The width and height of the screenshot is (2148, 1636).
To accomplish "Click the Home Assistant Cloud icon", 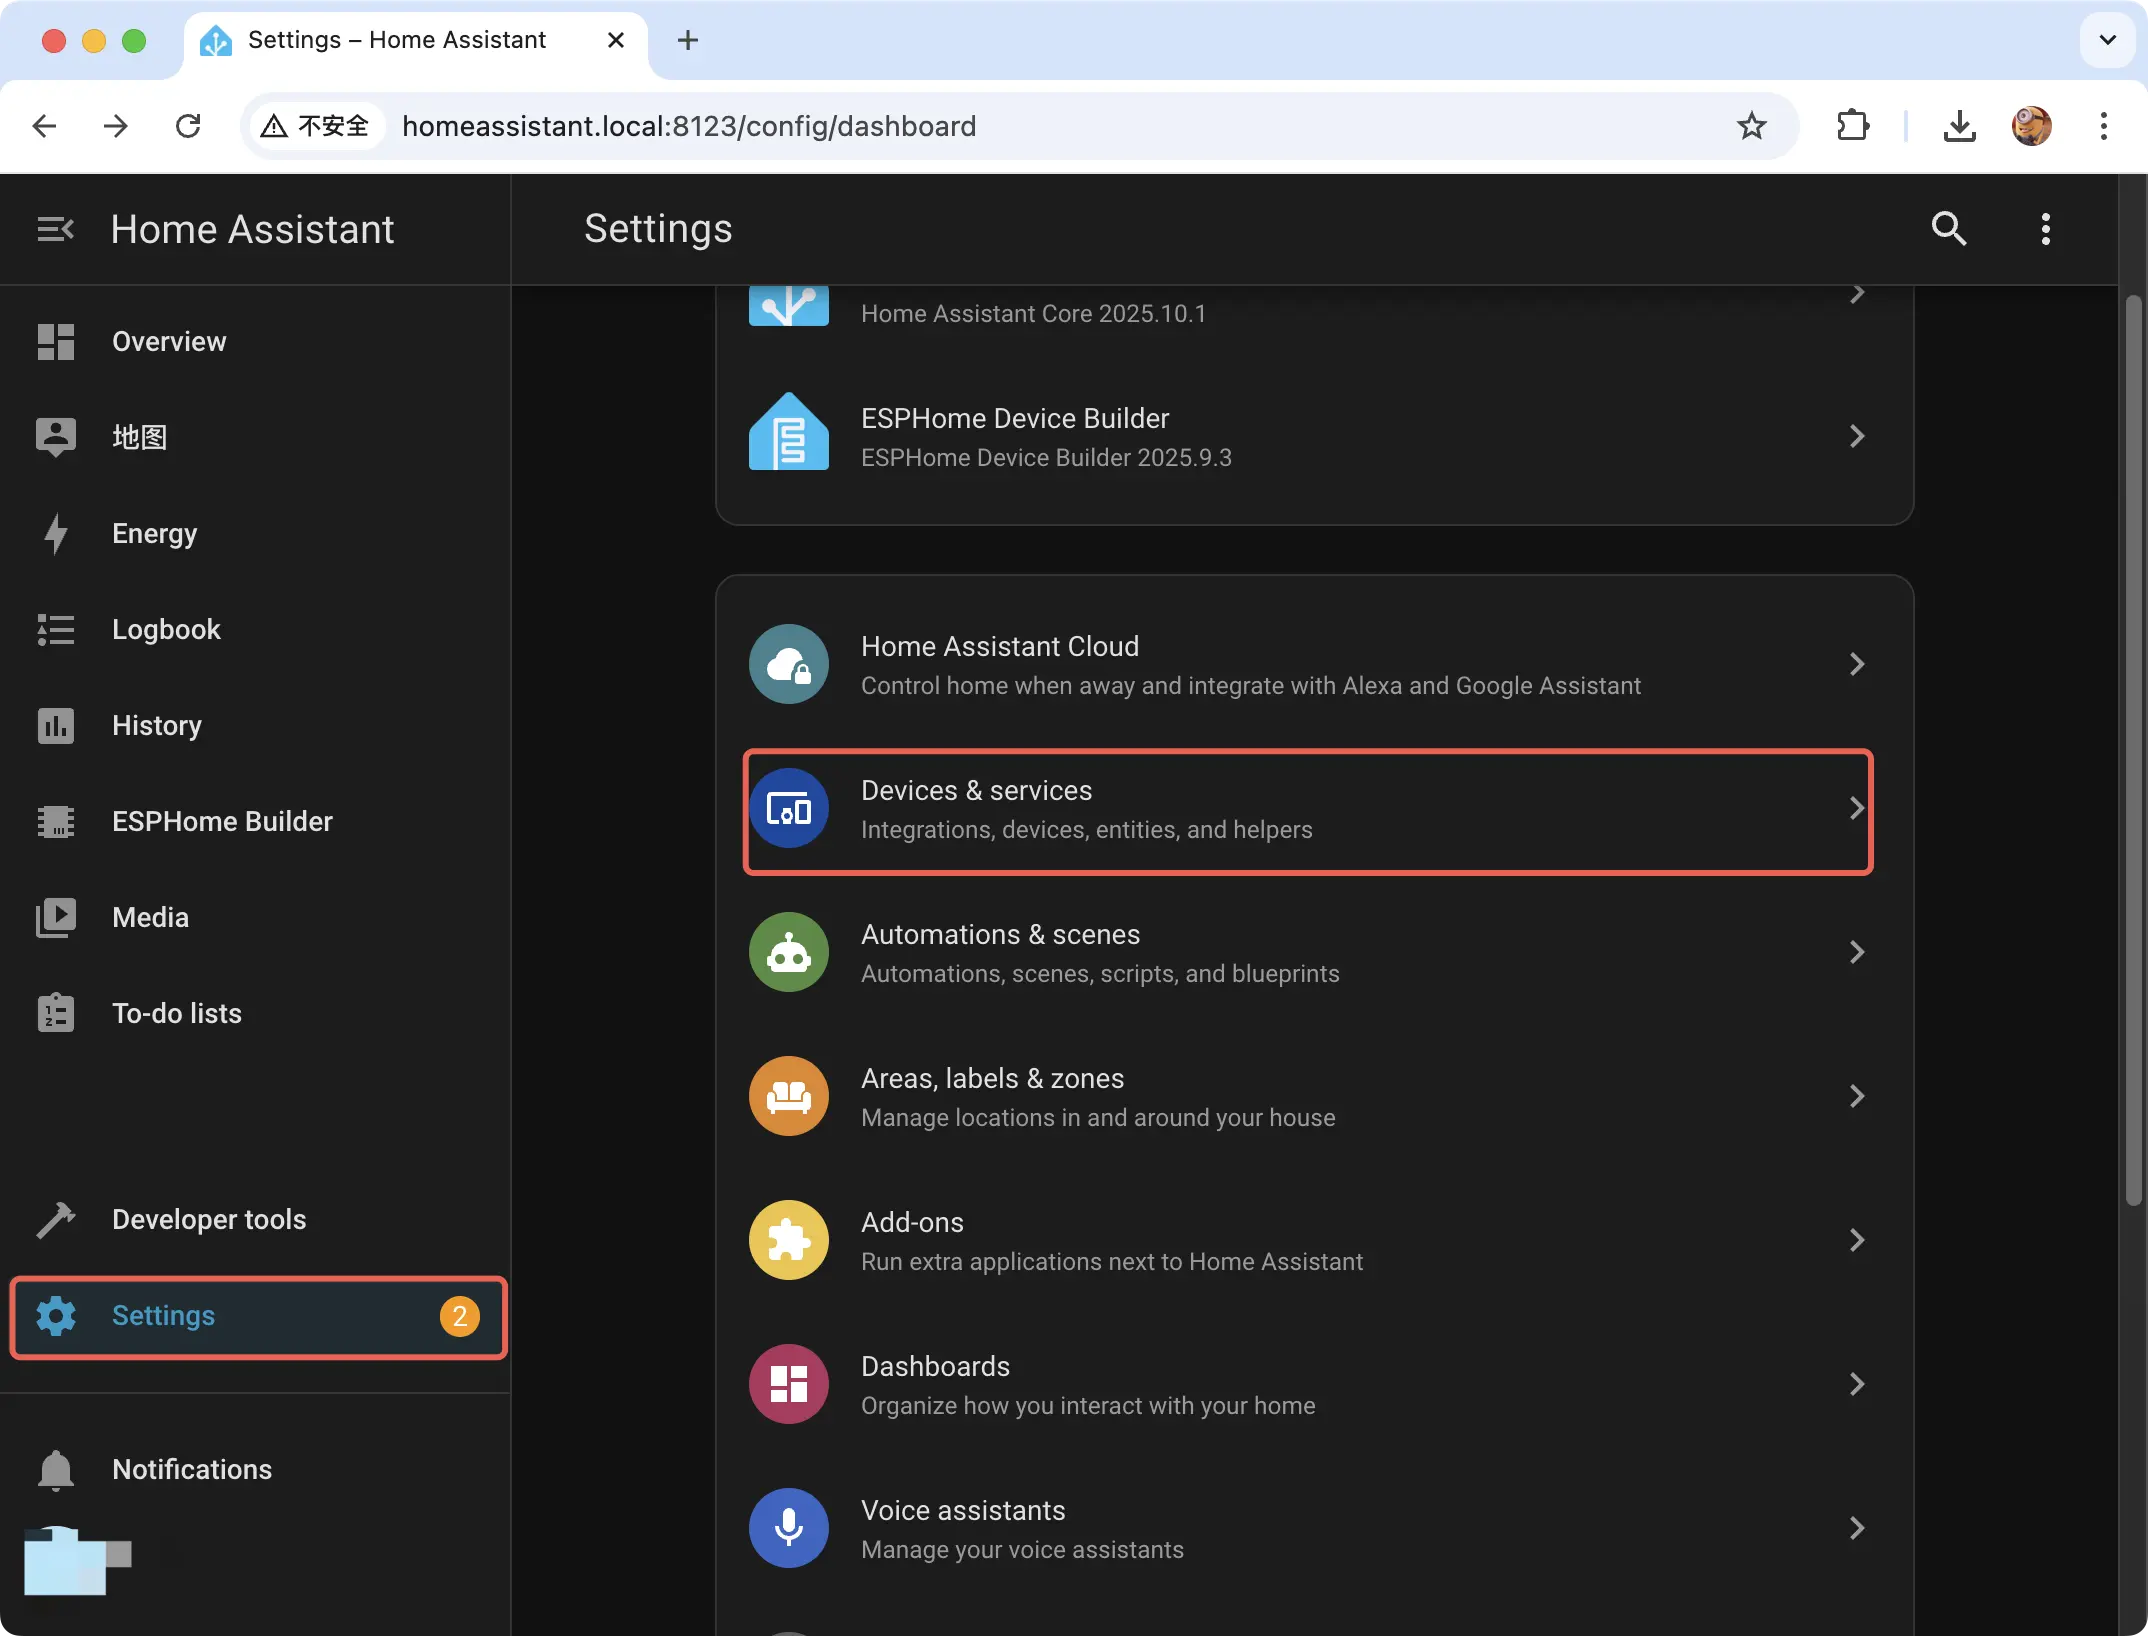I will tap(788, 664).
